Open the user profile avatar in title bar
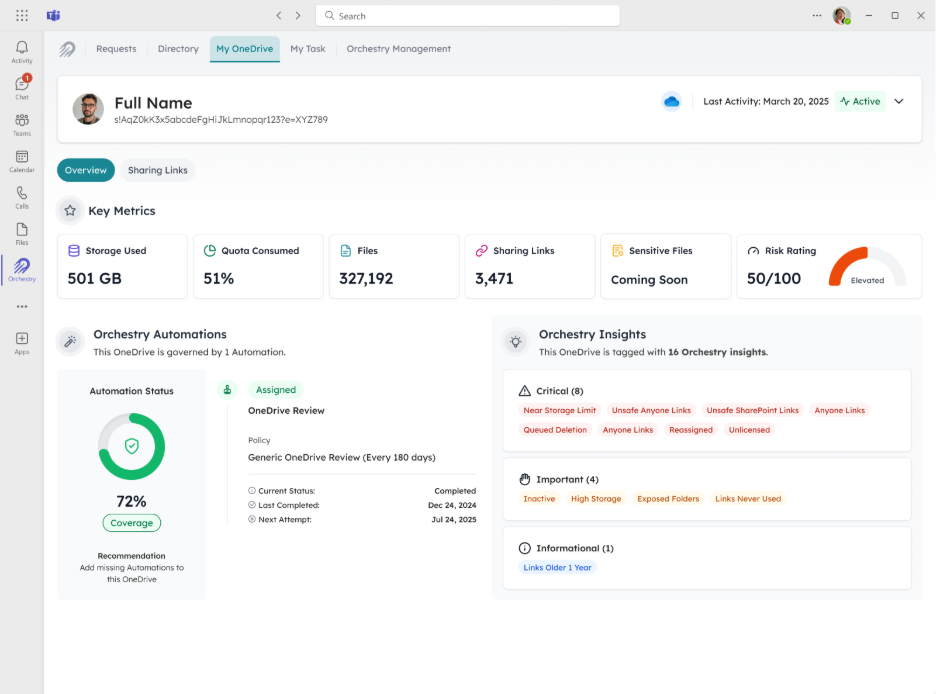This screenshot has height=694, width=936. [x=842, y=16]
